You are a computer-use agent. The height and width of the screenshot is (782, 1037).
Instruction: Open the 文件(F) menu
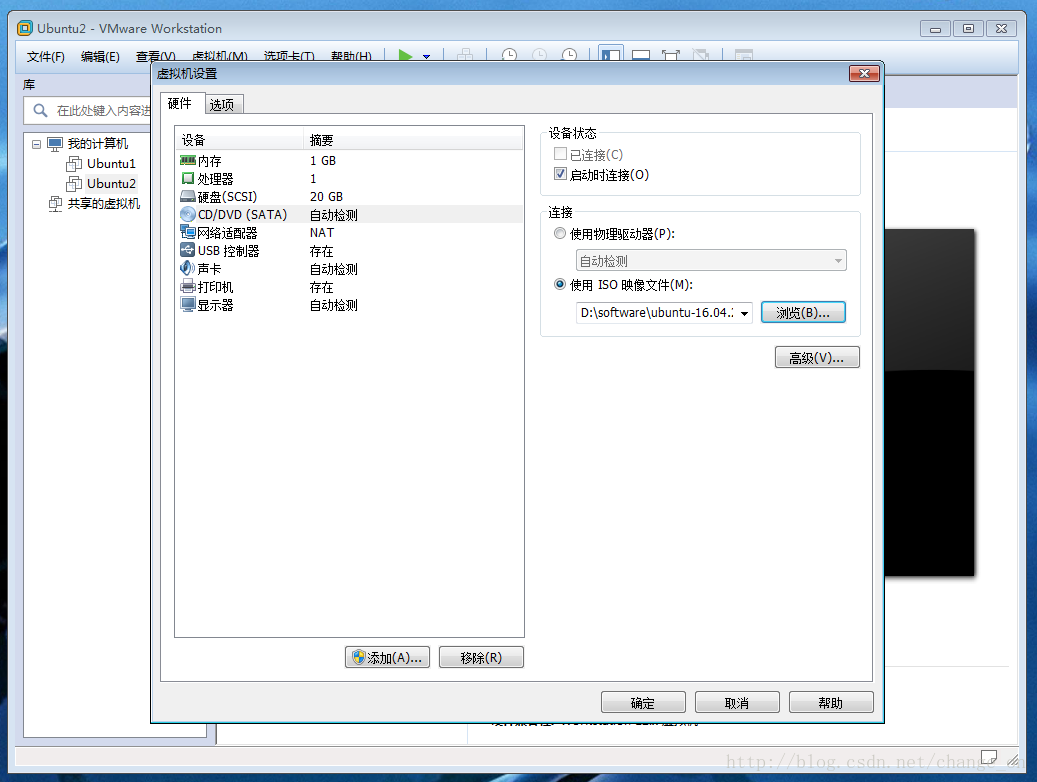(x=46, y=57)
